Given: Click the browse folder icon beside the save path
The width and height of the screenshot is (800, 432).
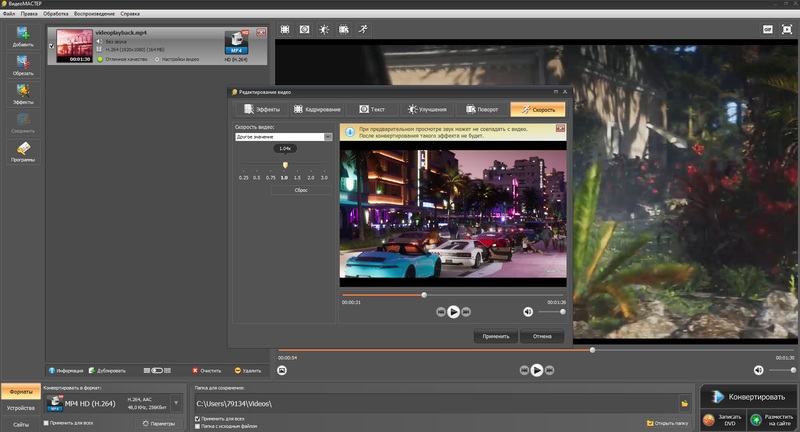Looking at the screenshot, I should (x=685, y=403).
